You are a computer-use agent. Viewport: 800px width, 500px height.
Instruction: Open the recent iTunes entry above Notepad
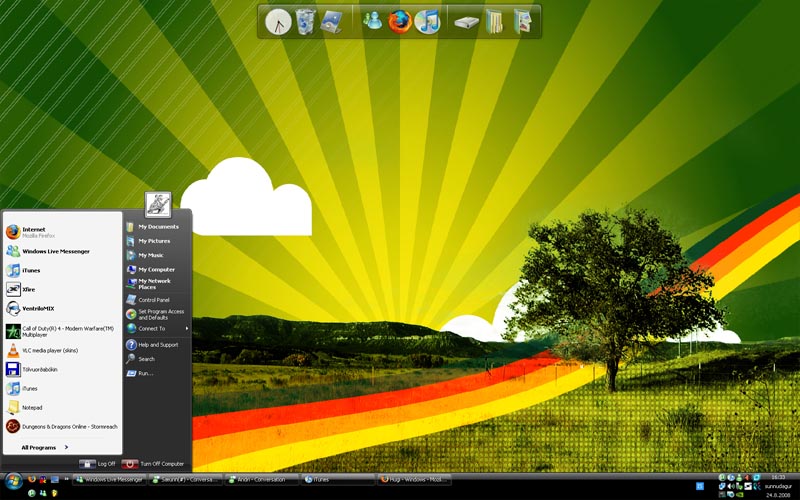[62, 389]
